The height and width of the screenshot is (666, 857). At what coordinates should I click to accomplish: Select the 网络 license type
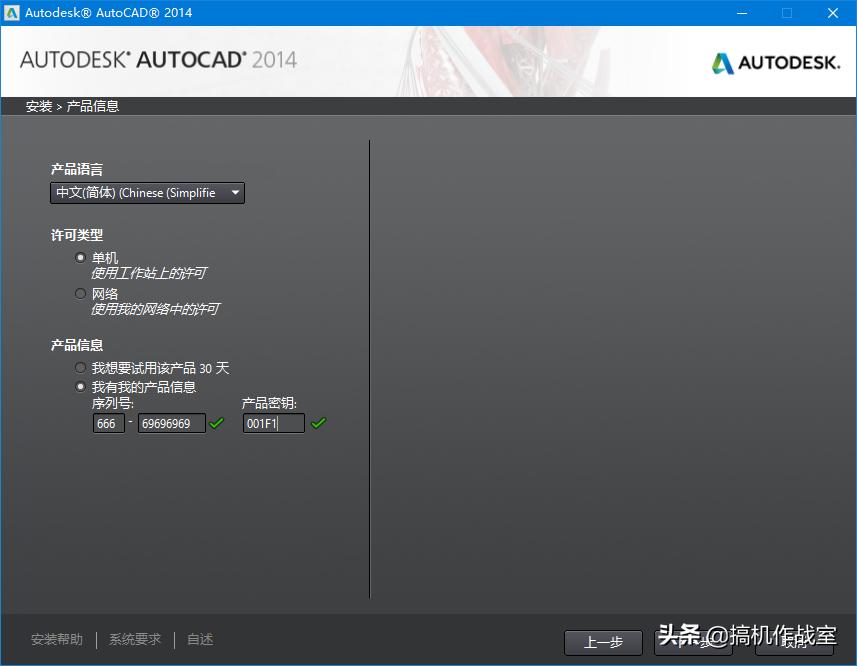click(80, 293)
